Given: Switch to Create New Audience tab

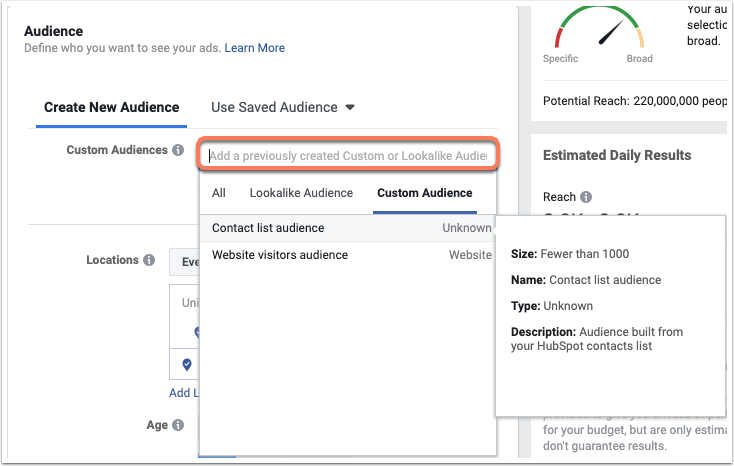Looking at the screenshot, I should tap(111, 107).
